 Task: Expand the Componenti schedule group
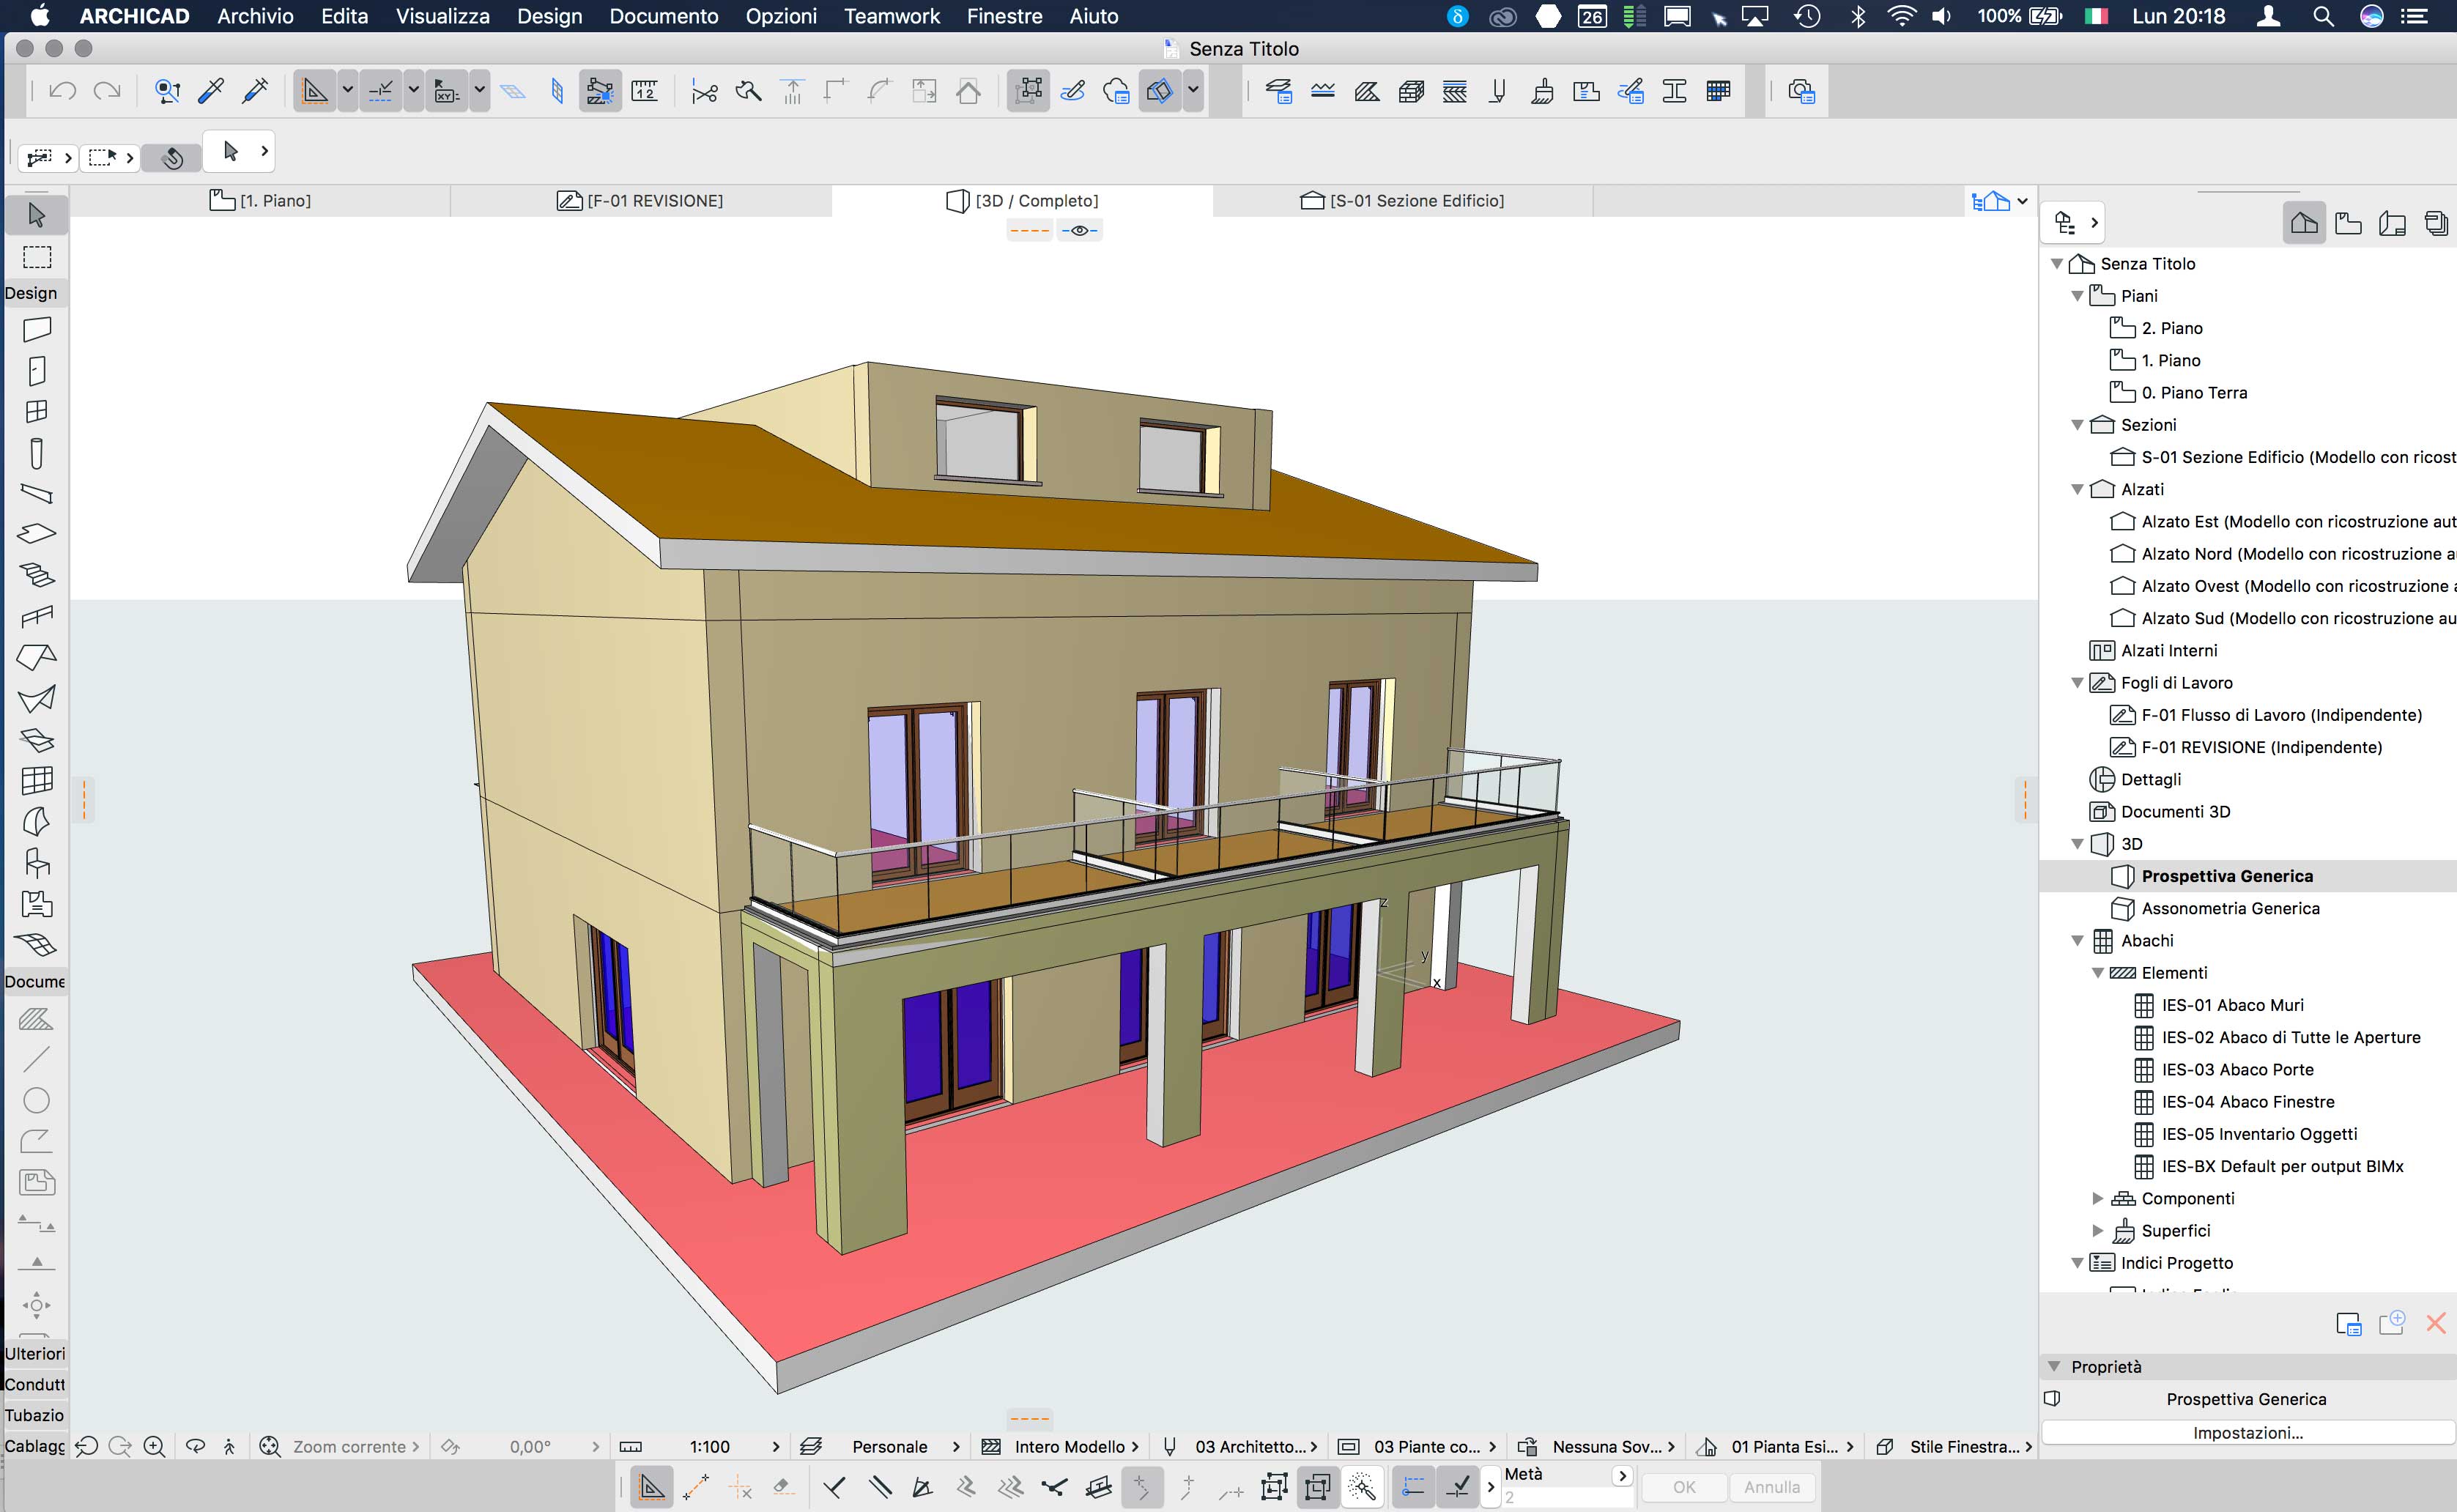[2097, 1198]
